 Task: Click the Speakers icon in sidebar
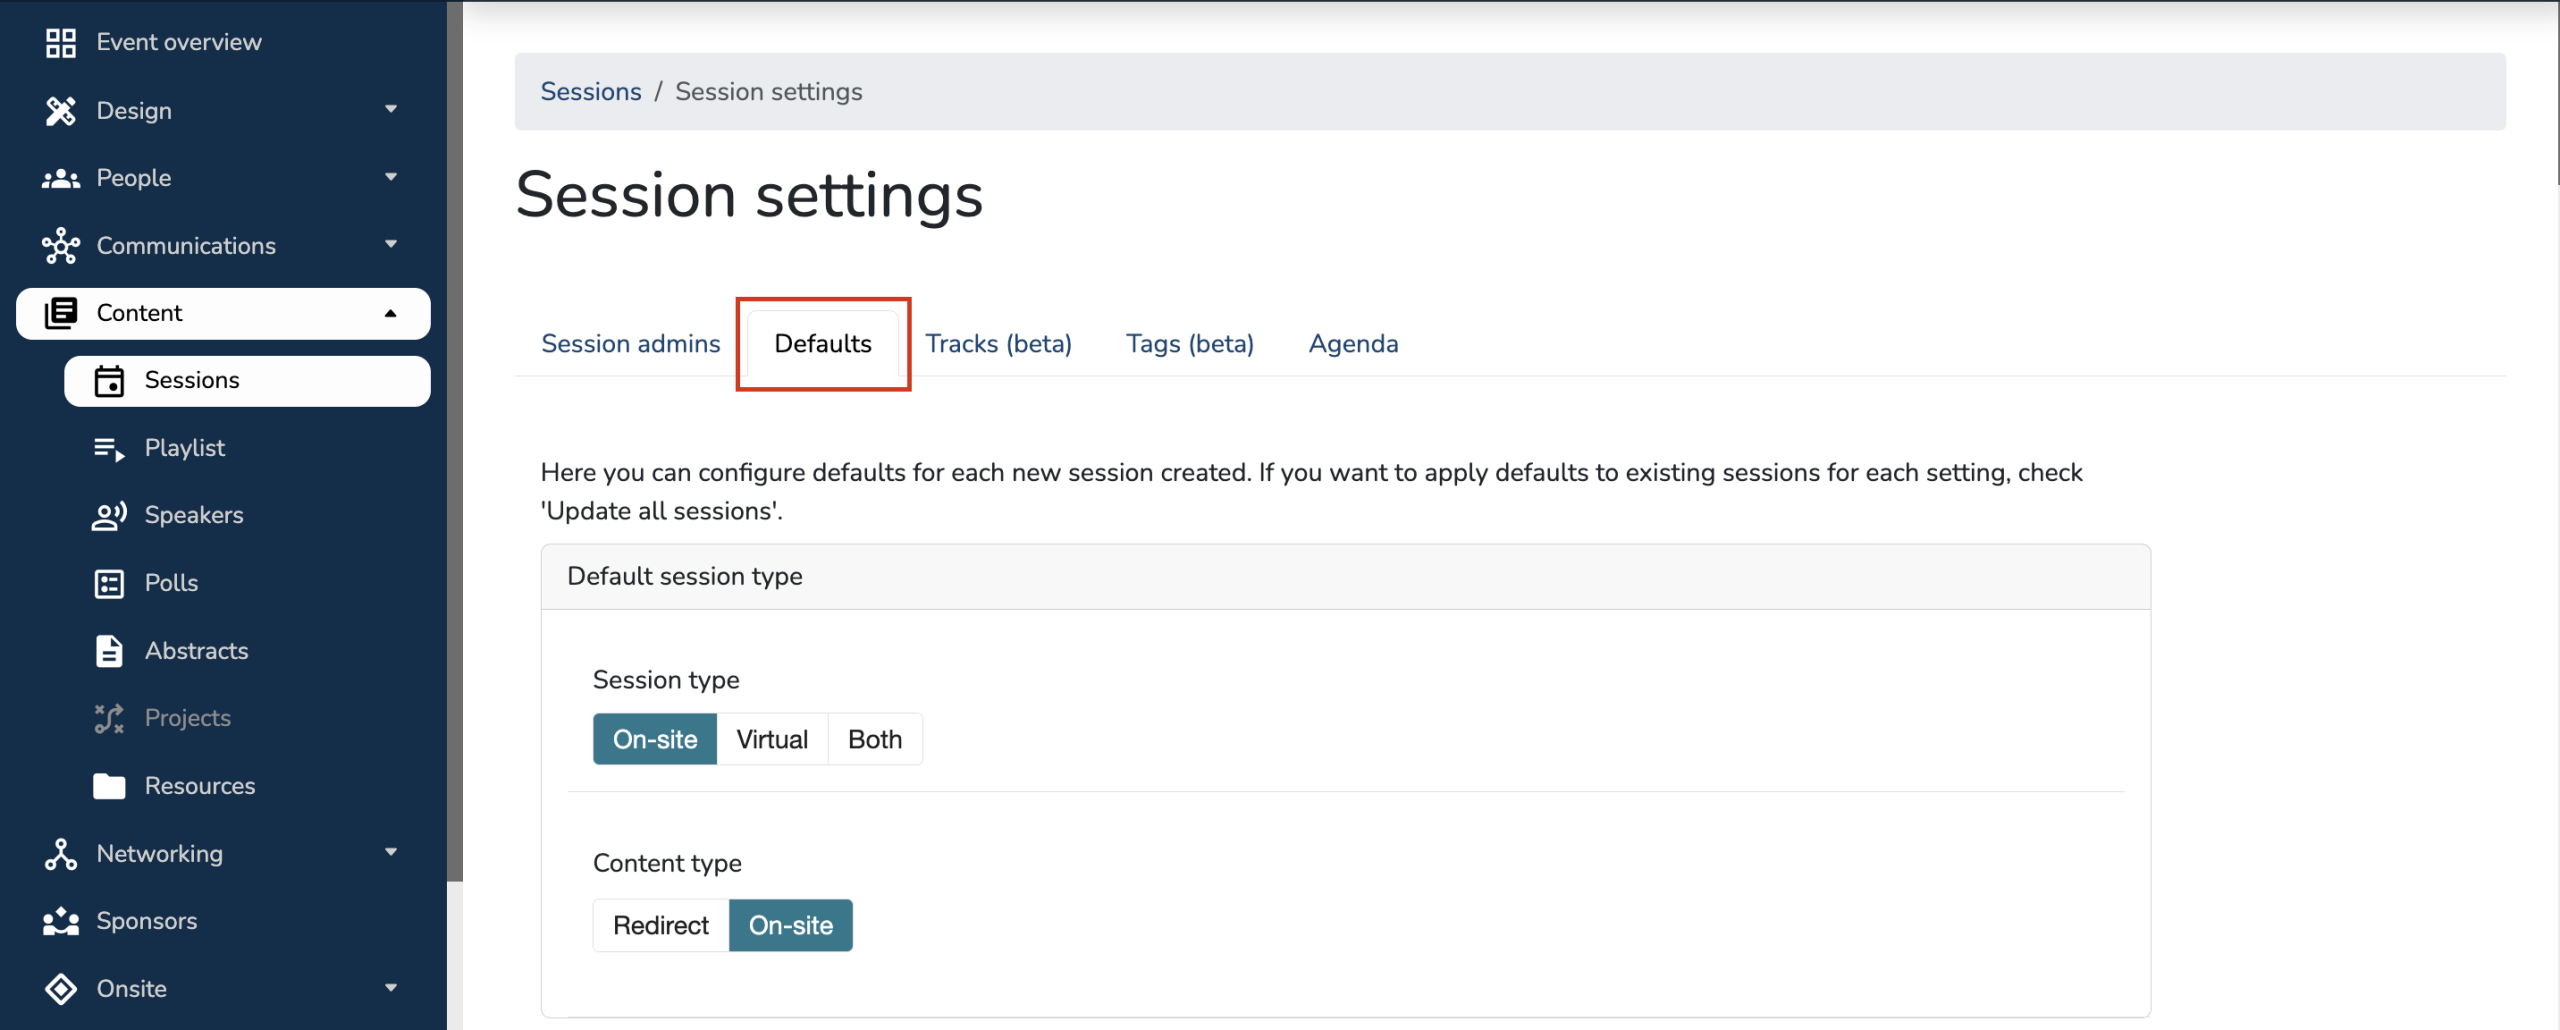pyautogui.click(x=109, y=516)
